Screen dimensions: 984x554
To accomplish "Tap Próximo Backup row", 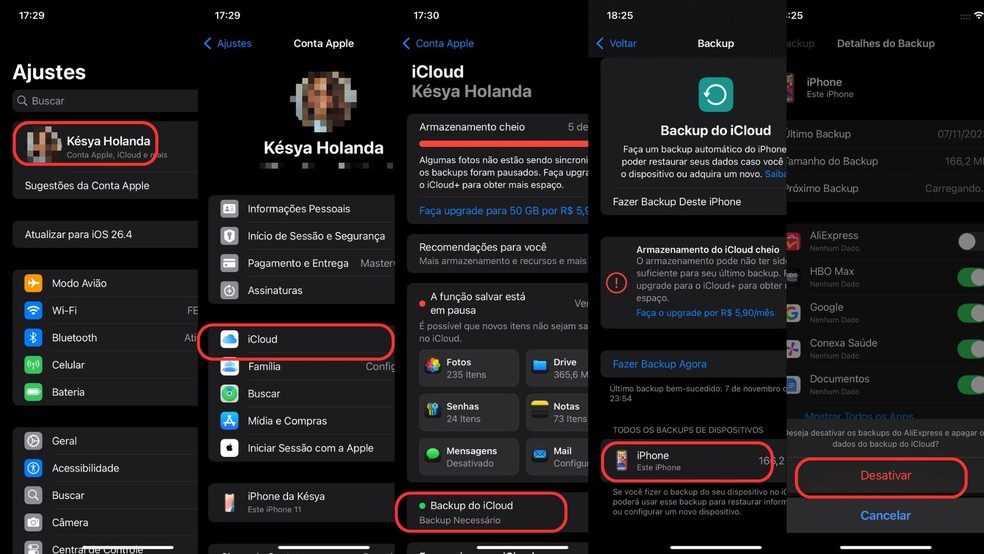I will click(885, 188).
